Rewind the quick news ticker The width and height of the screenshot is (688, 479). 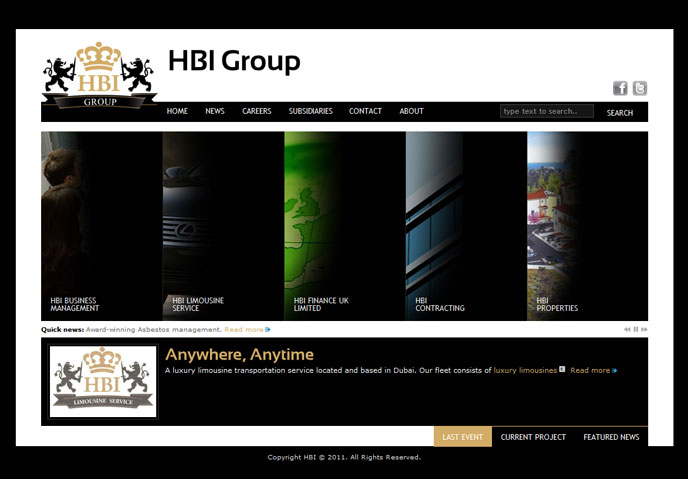point(627,329)
